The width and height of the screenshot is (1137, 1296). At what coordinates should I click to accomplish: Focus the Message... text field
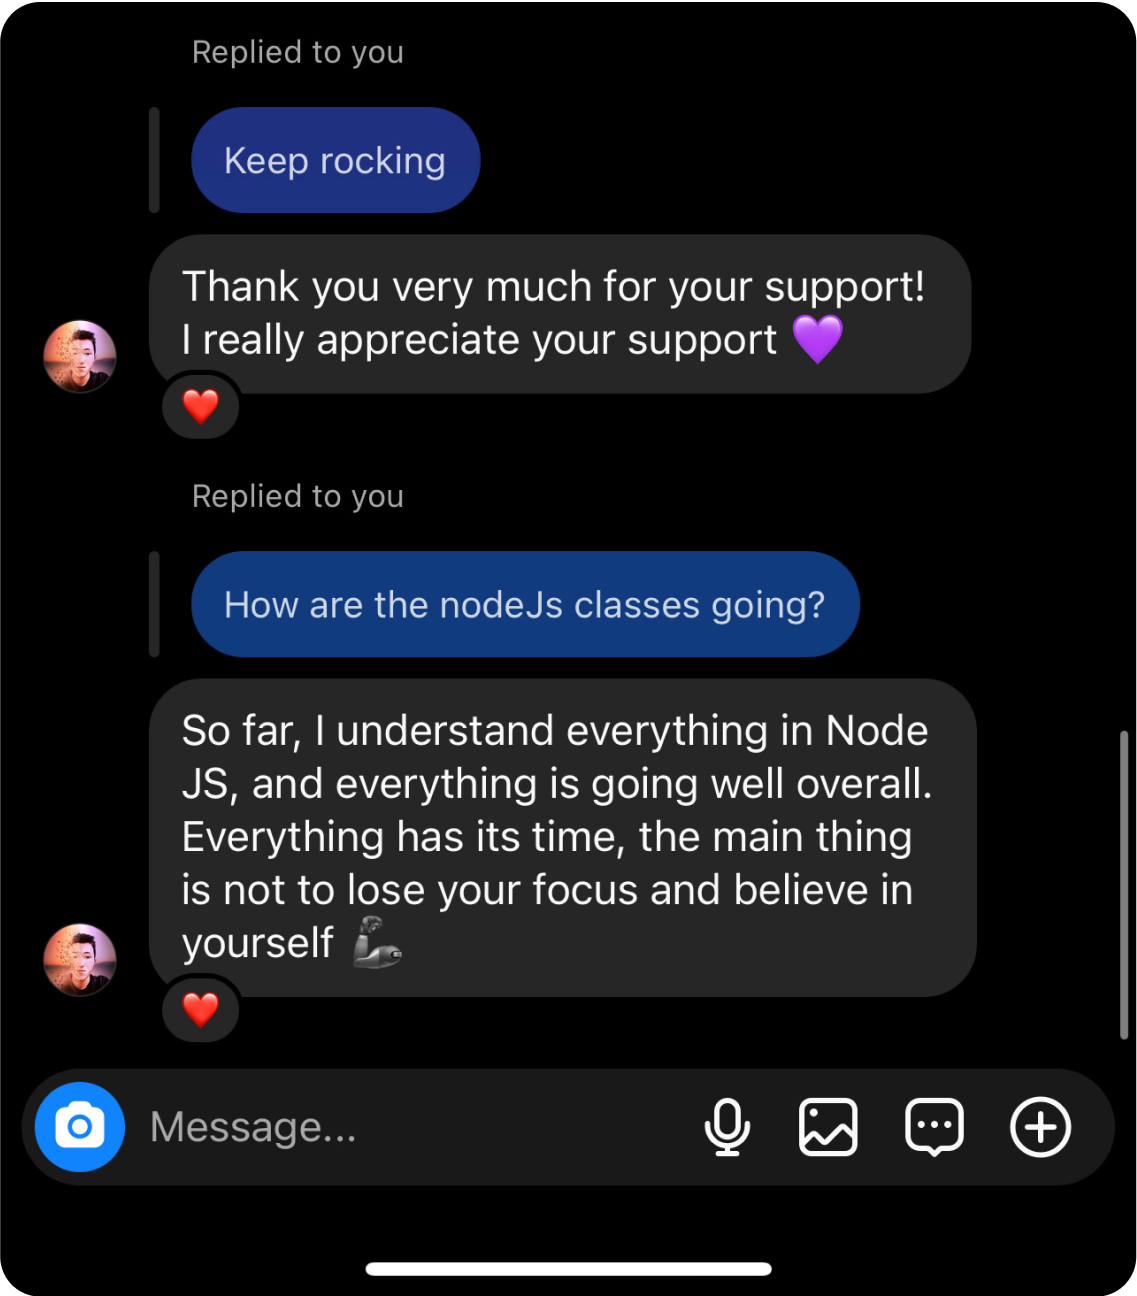click(410, 1127)
